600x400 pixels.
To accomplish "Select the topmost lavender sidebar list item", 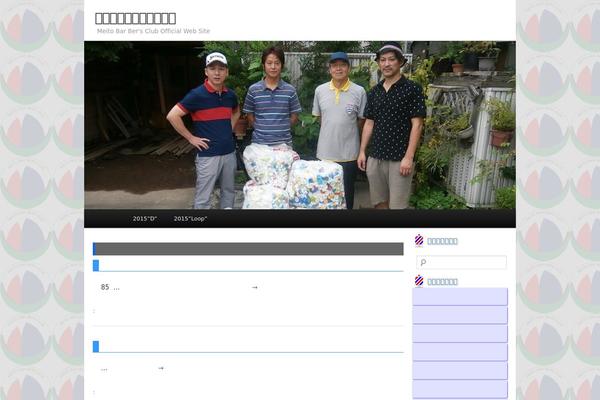I will pos(460,297).
